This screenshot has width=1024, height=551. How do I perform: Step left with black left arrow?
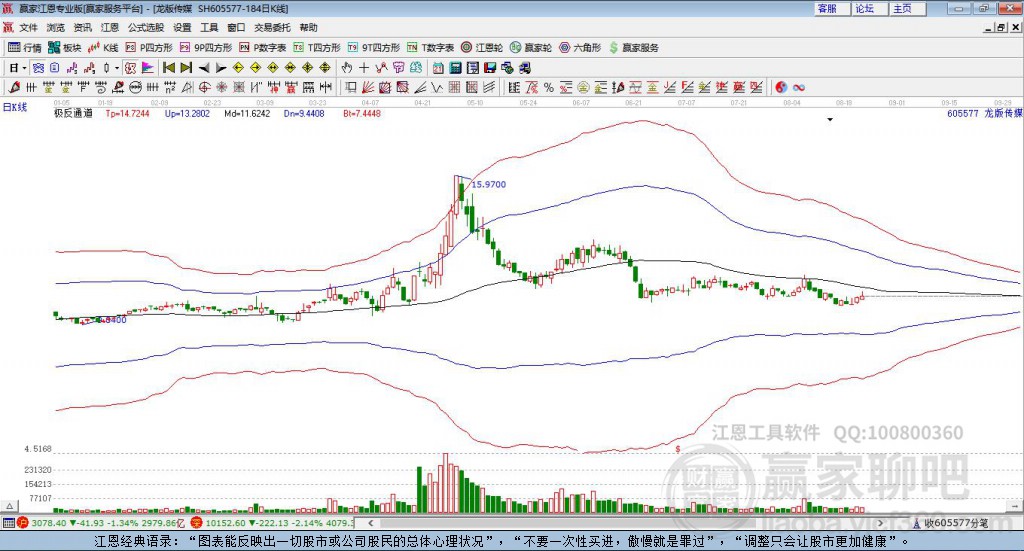coord(204,68)
